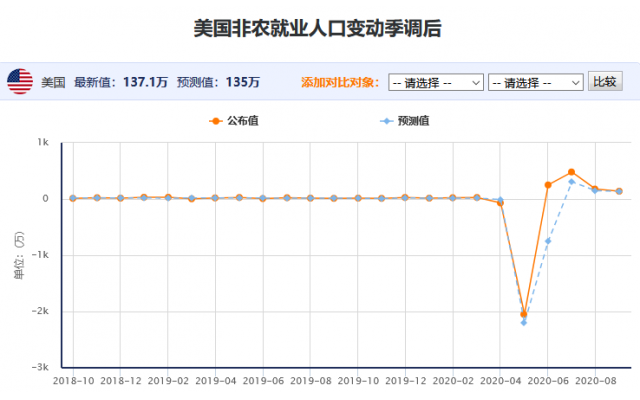
Task: Click the last orange data point on the right
Action: point(619,191)
